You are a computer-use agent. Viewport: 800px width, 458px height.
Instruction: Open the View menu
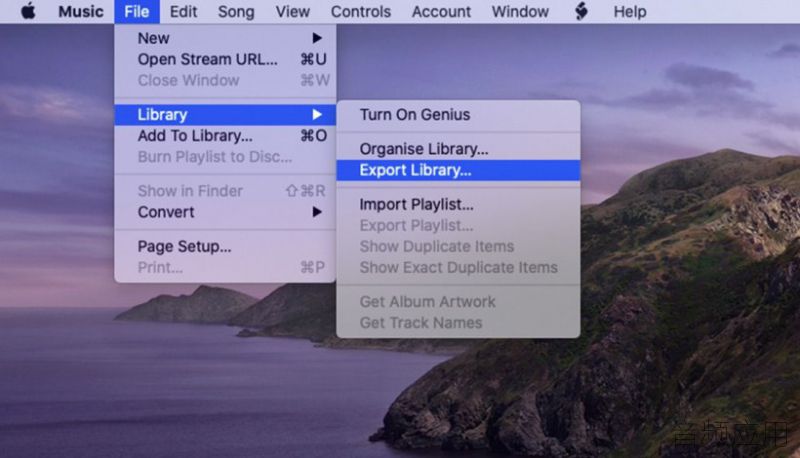[x=292, y=11]
